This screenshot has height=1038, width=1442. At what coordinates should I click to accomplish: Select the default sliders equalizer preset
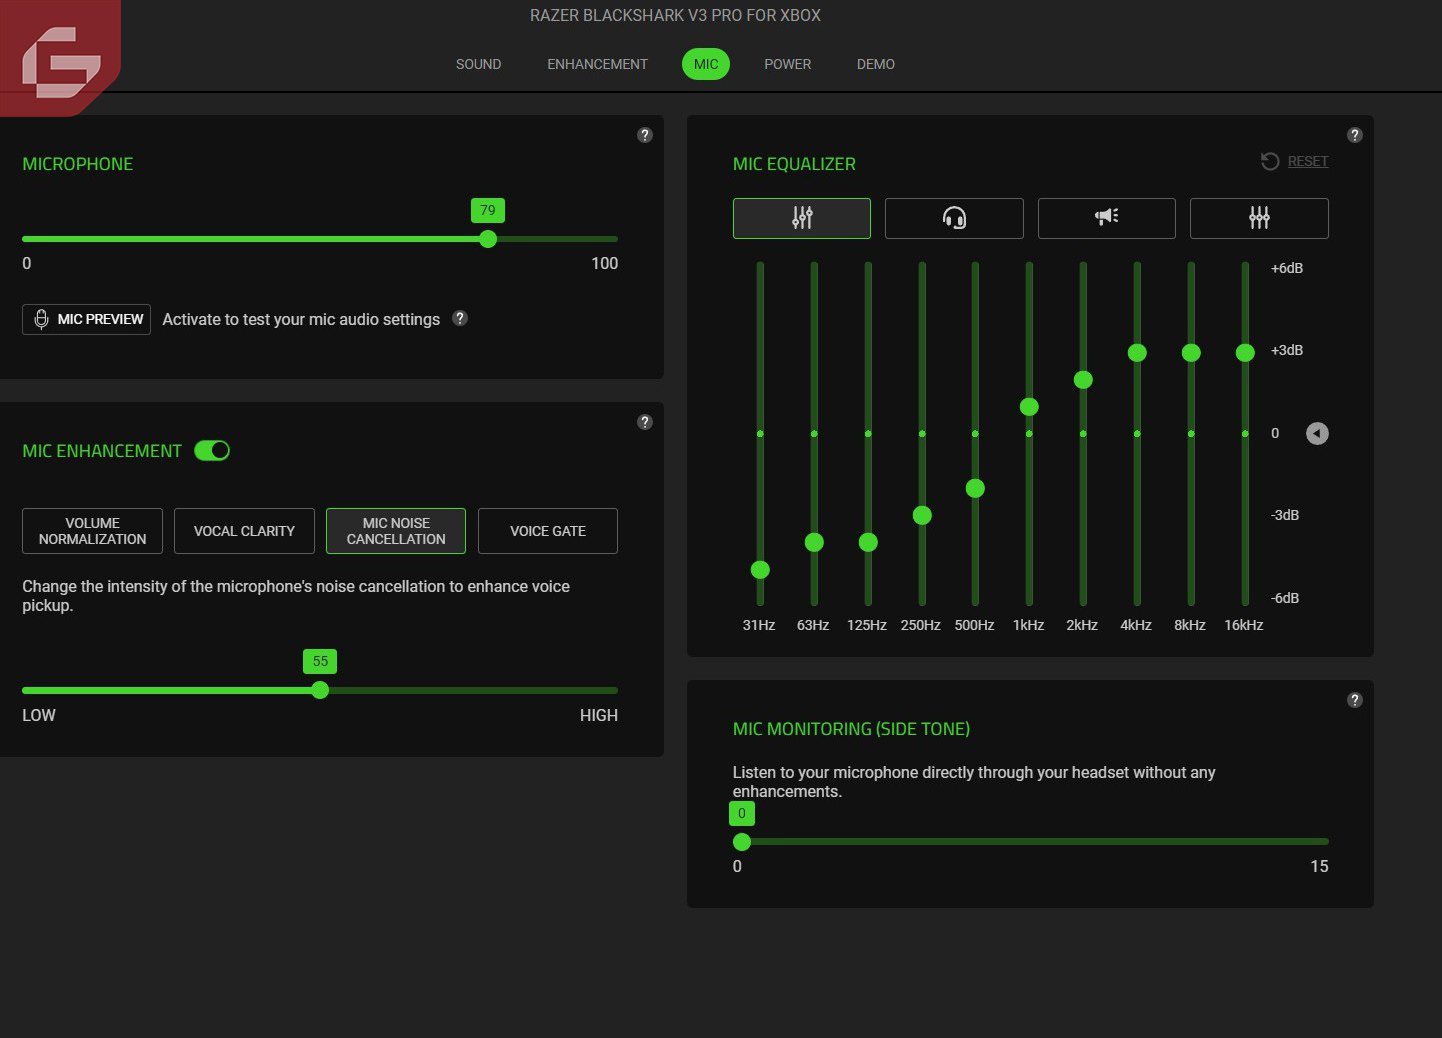(802, 218)
